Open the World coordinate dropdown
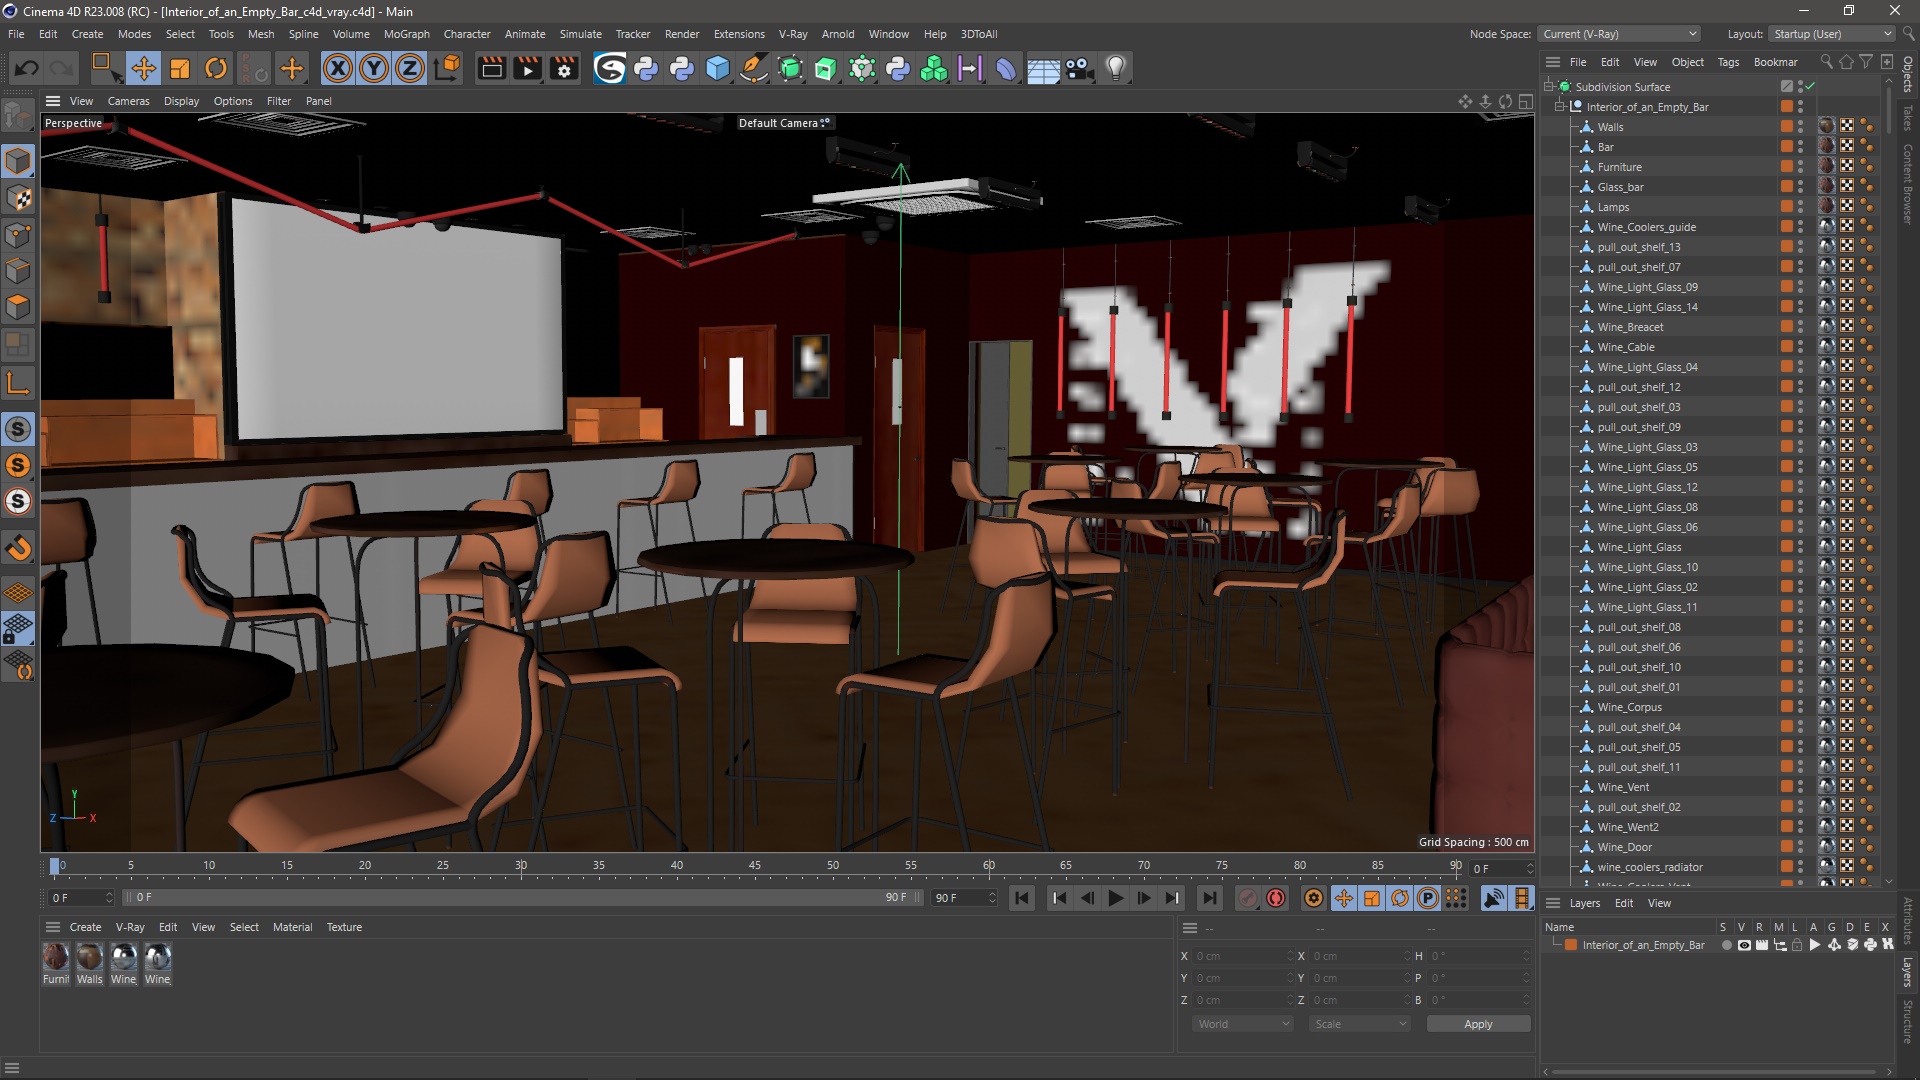1920x1080 pixels. (x=1243, y=1024)
